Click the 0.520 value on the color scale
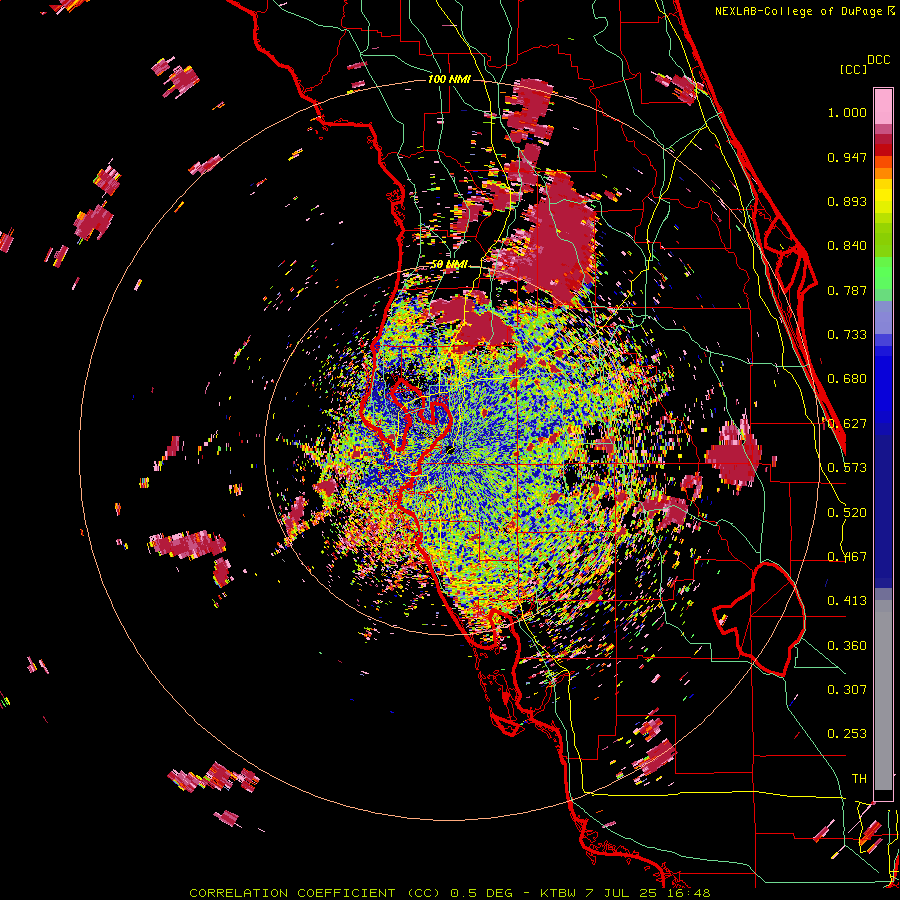This screenshot has height=900, width=900. pyautogui.click(x=847, y=513)
